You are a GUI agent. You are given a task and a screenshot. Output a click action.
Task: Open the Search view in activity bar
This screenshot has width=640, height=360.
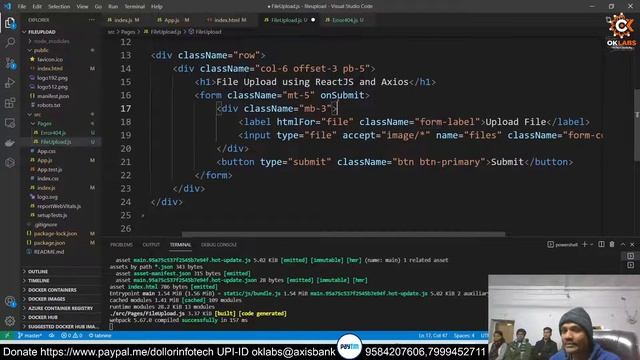click(10, 42)
